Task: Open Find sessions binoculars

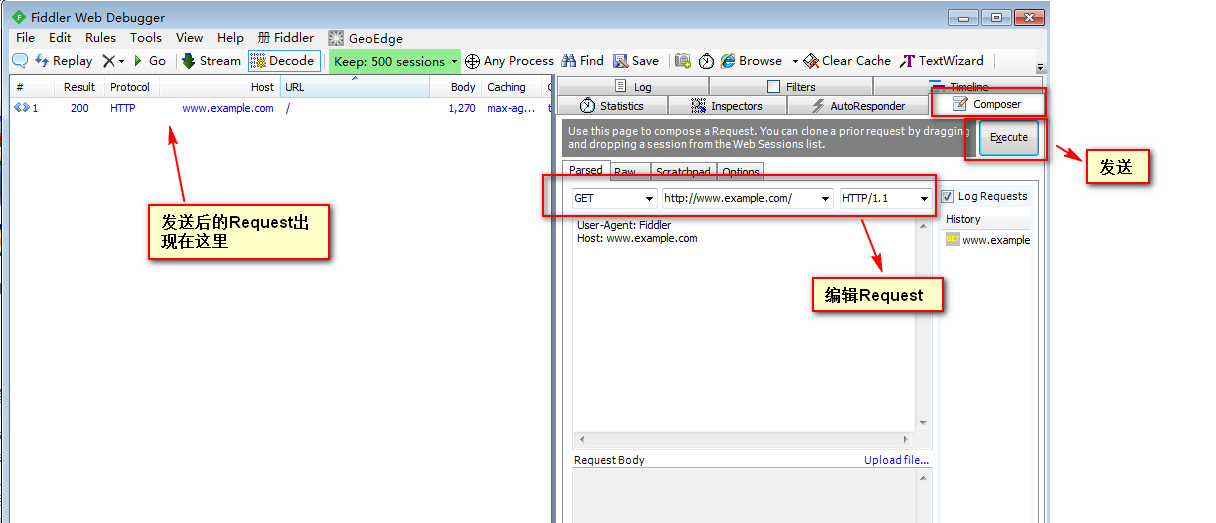Action: 583,61
